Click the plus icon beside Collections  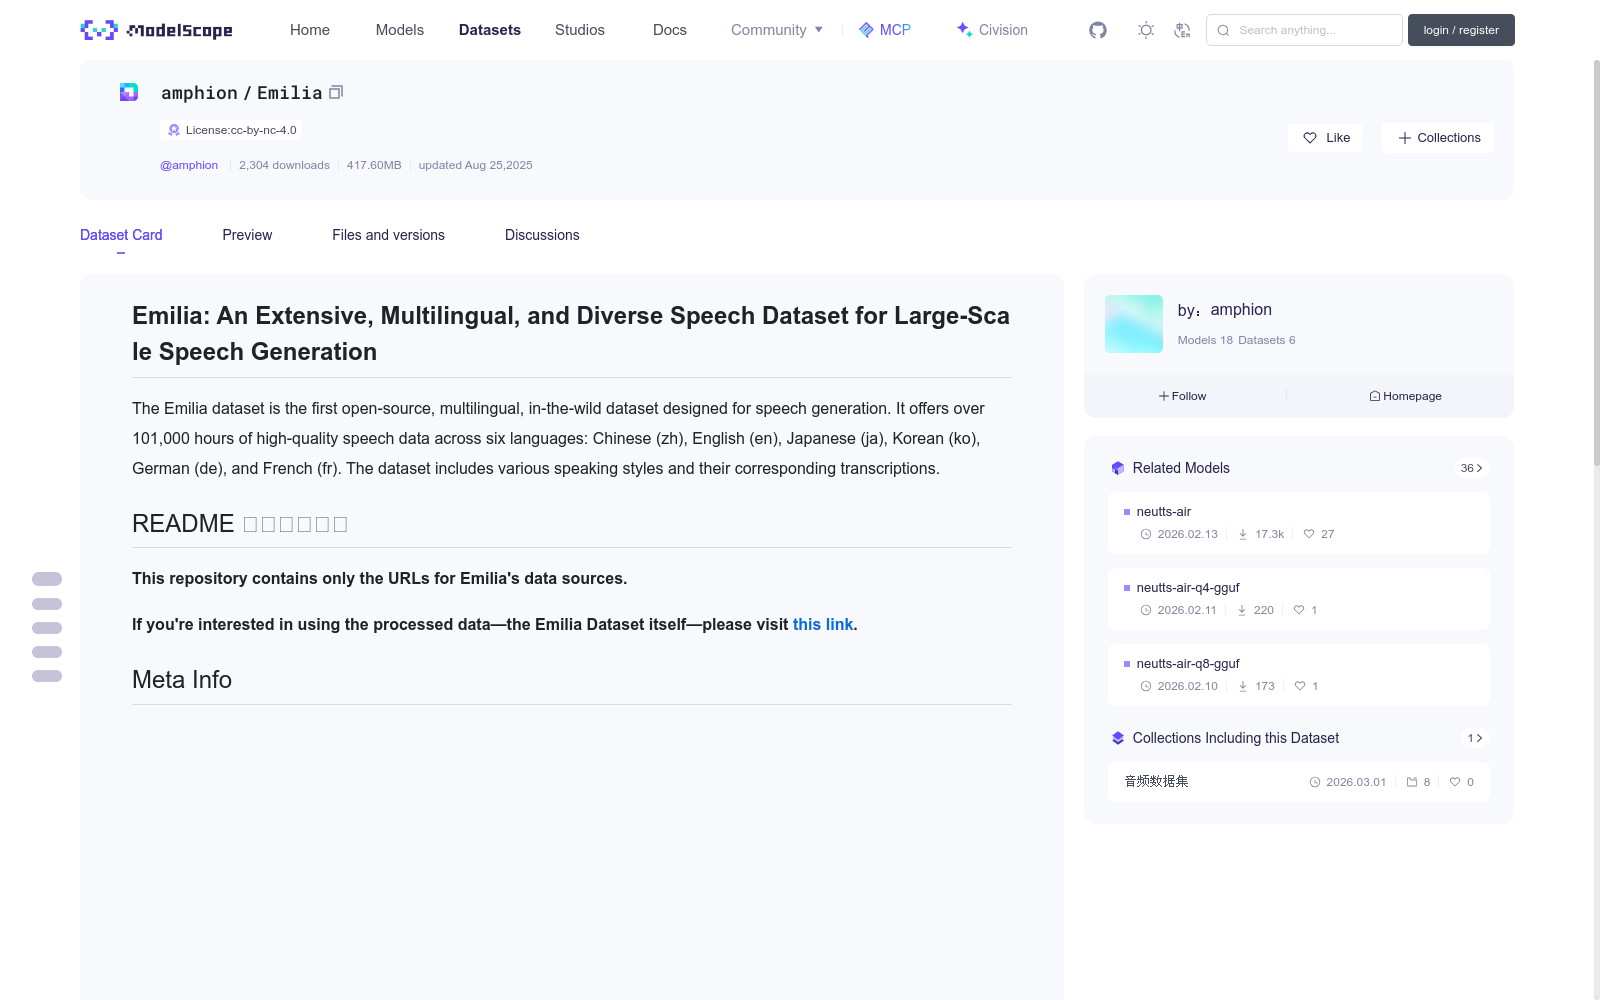pos(1405,138)
